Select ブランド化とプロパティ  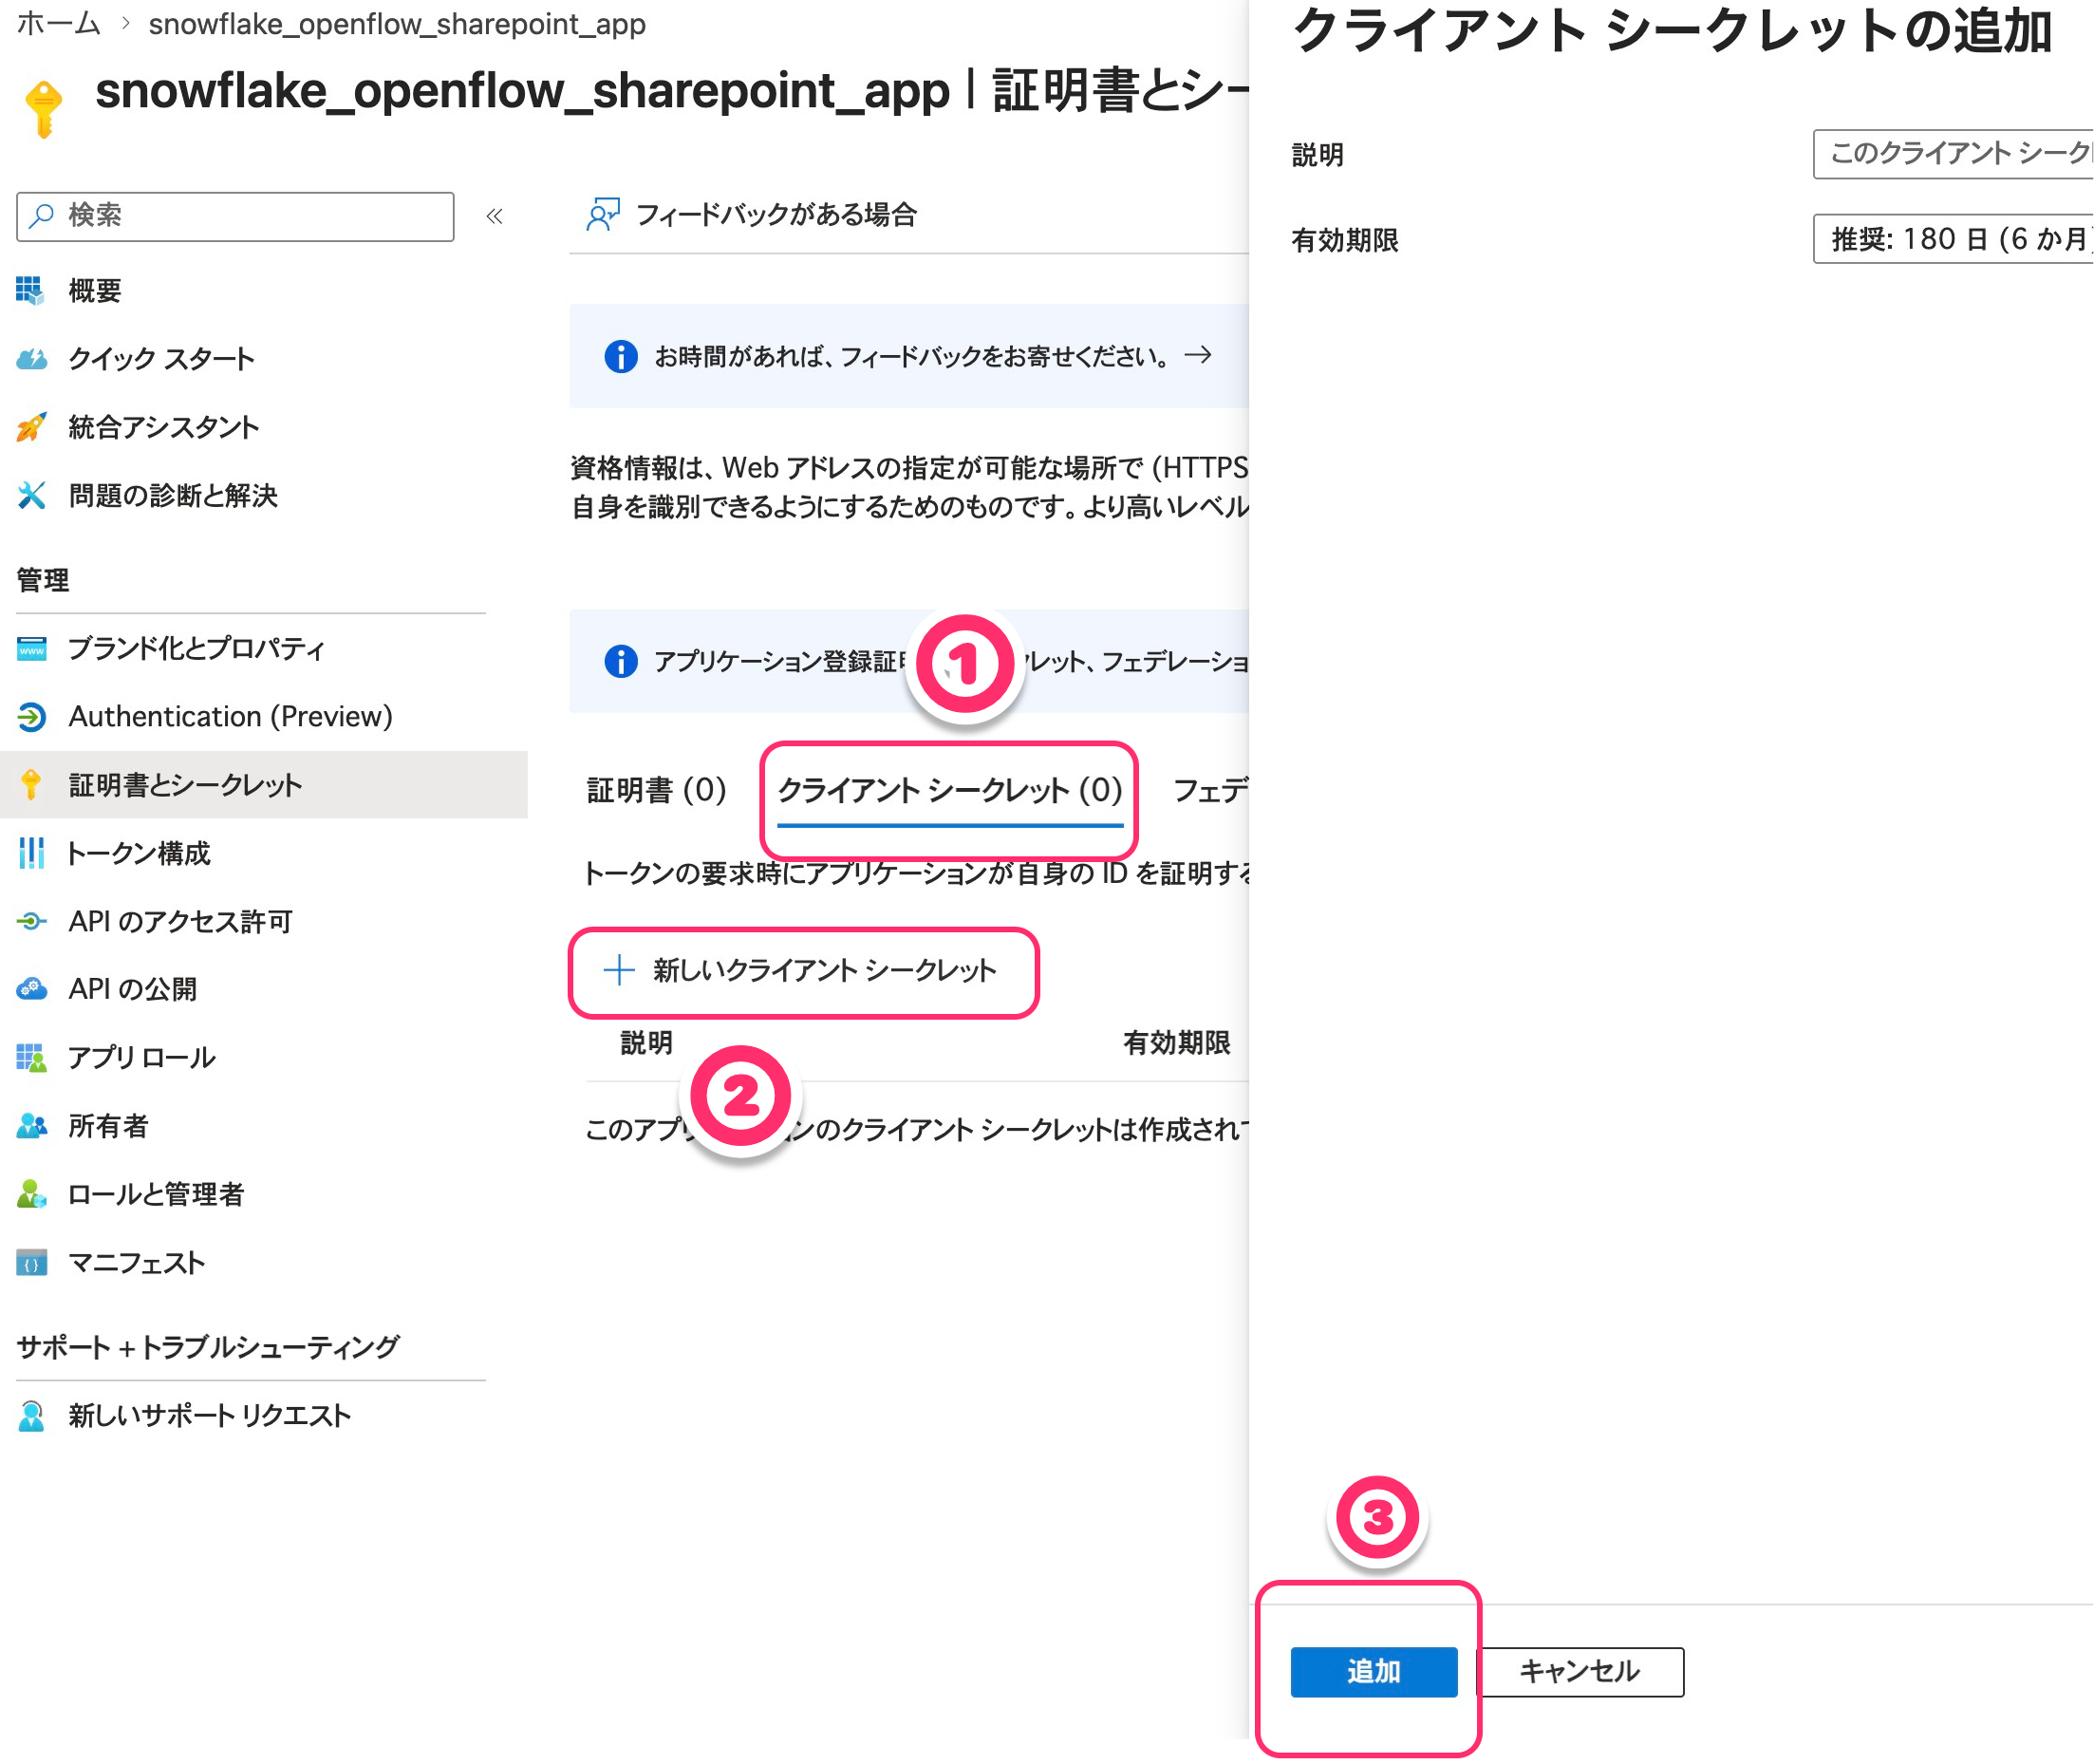196,649
